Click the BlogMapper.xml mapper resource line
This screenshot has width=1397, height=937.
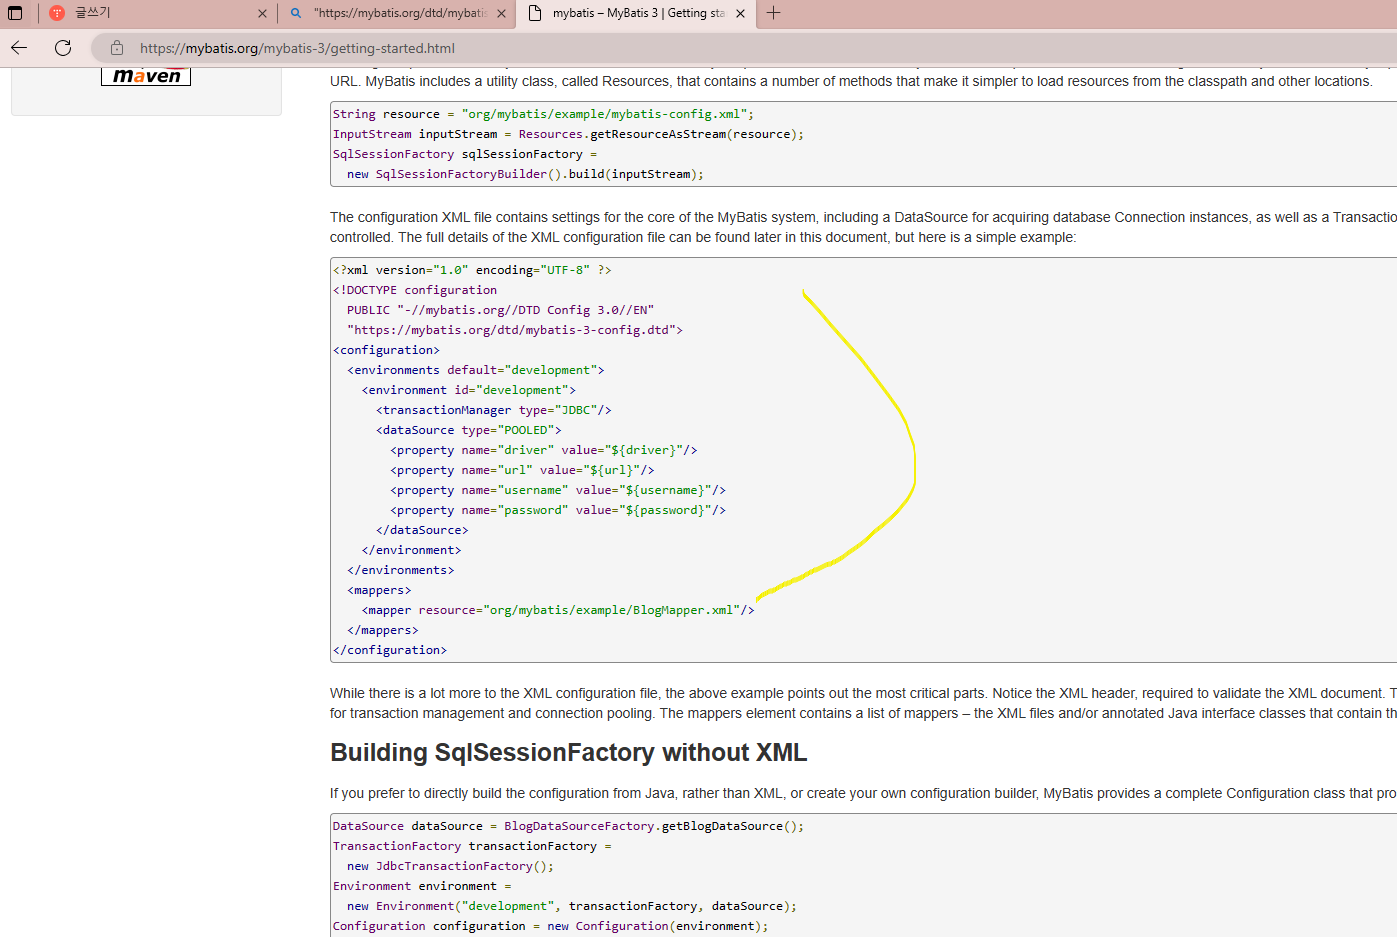pyautogui.click(x=558, y=610)
